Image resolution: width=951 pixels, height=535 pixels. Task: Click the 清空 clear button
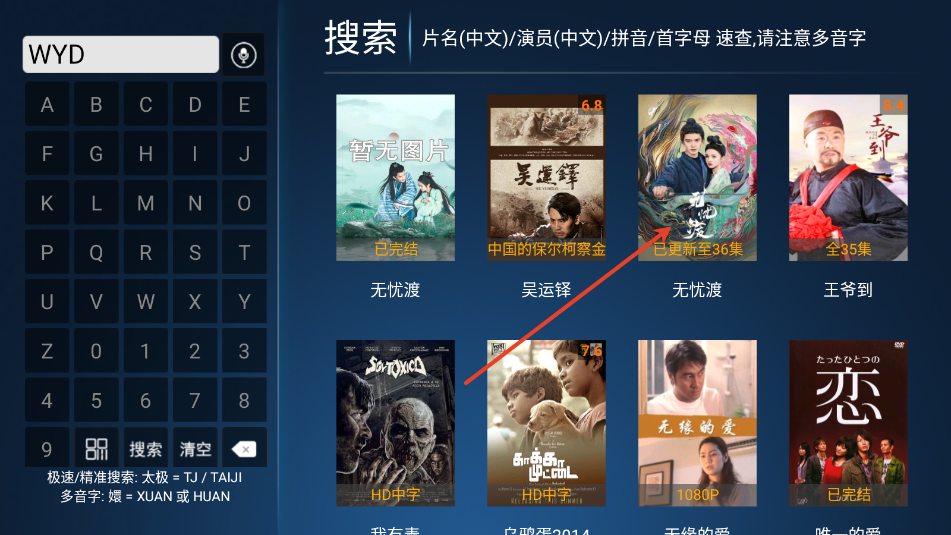195,449
